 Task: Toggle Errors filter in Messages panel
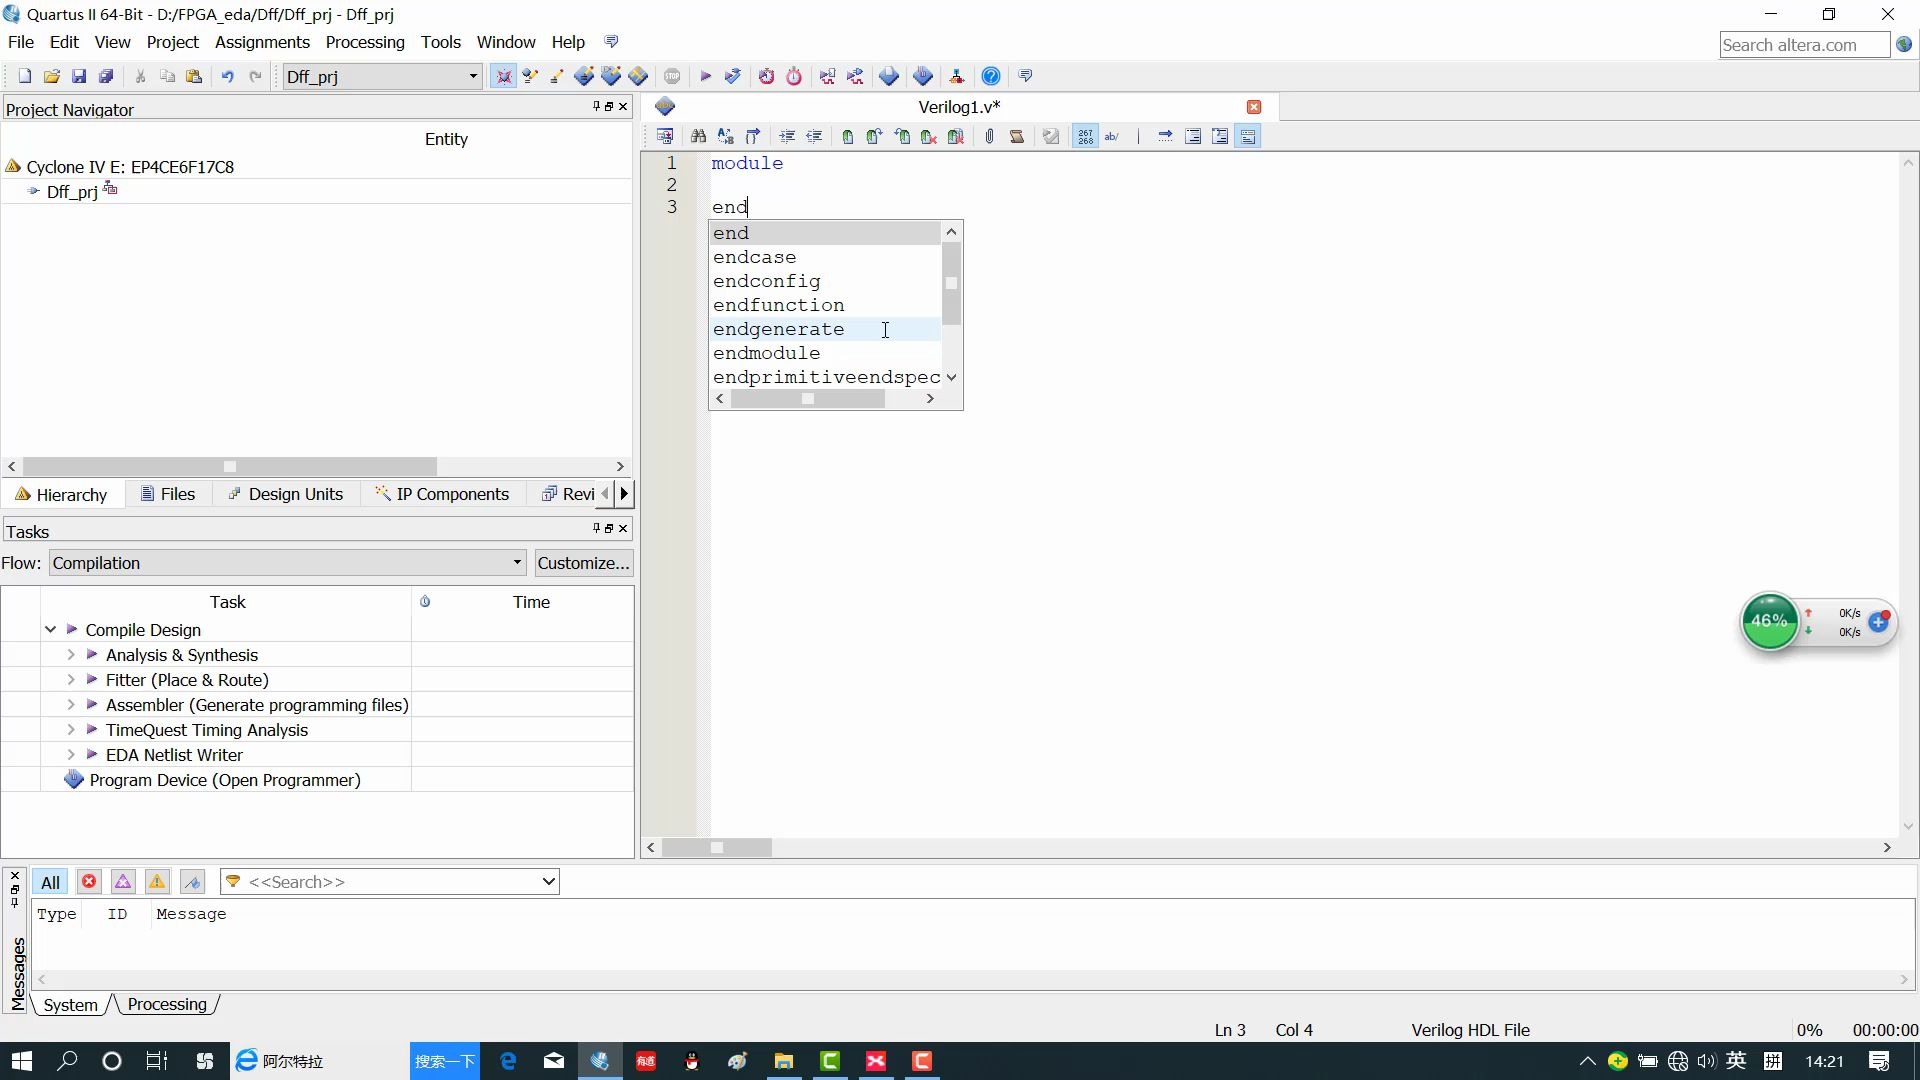tap(89, 882)
